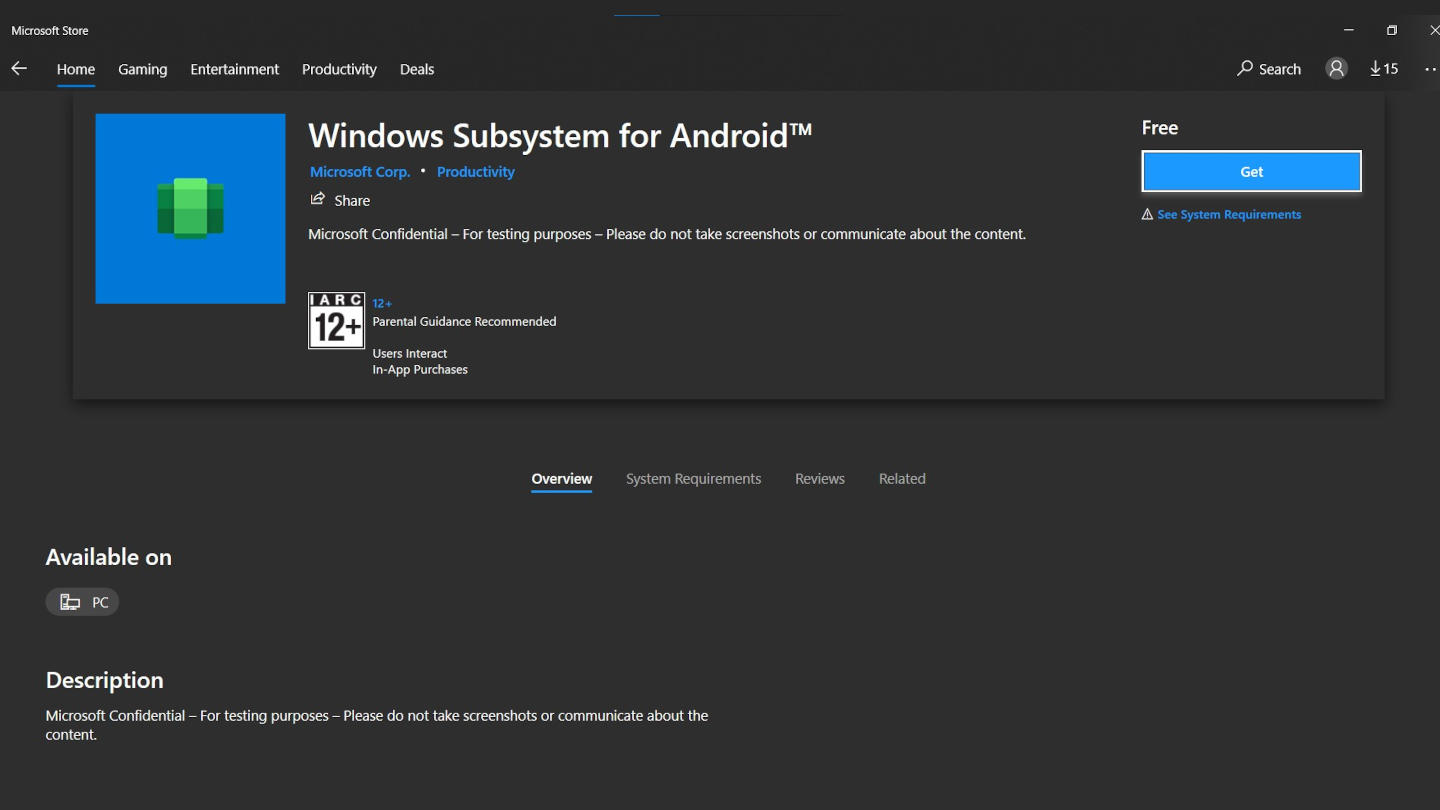Open the Entertainment section

click(x=234, y=69)
